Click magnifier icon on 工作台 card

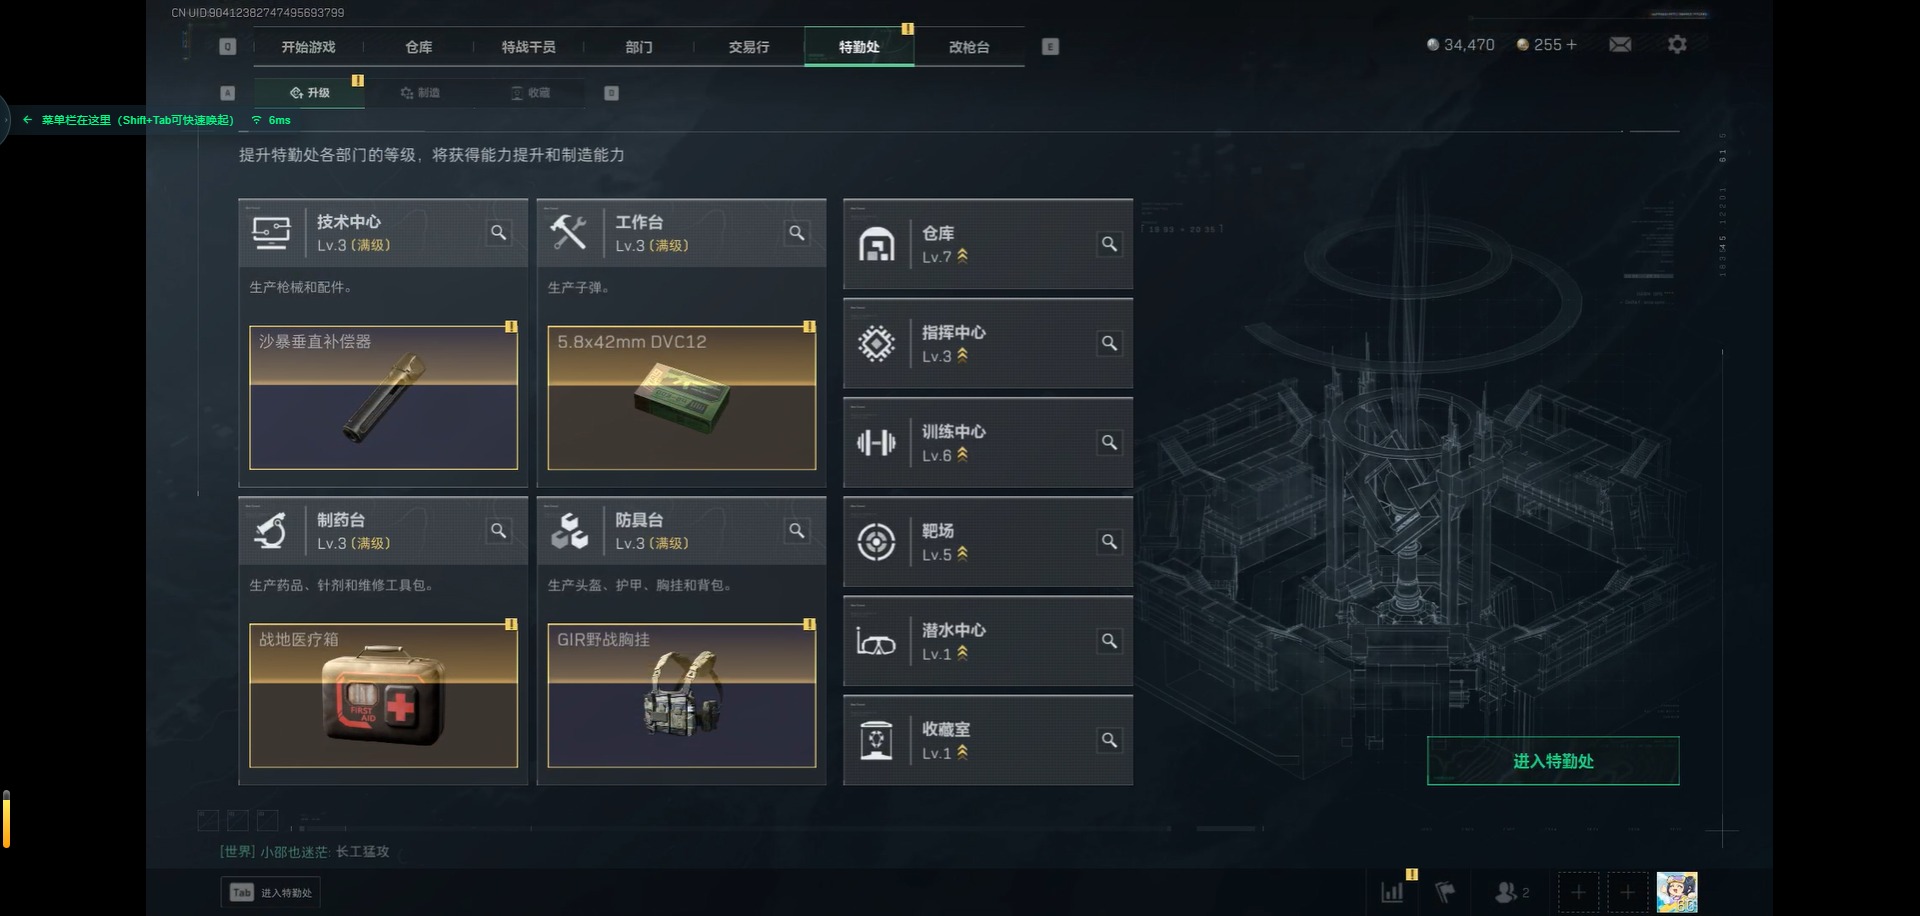coord(796,233)
